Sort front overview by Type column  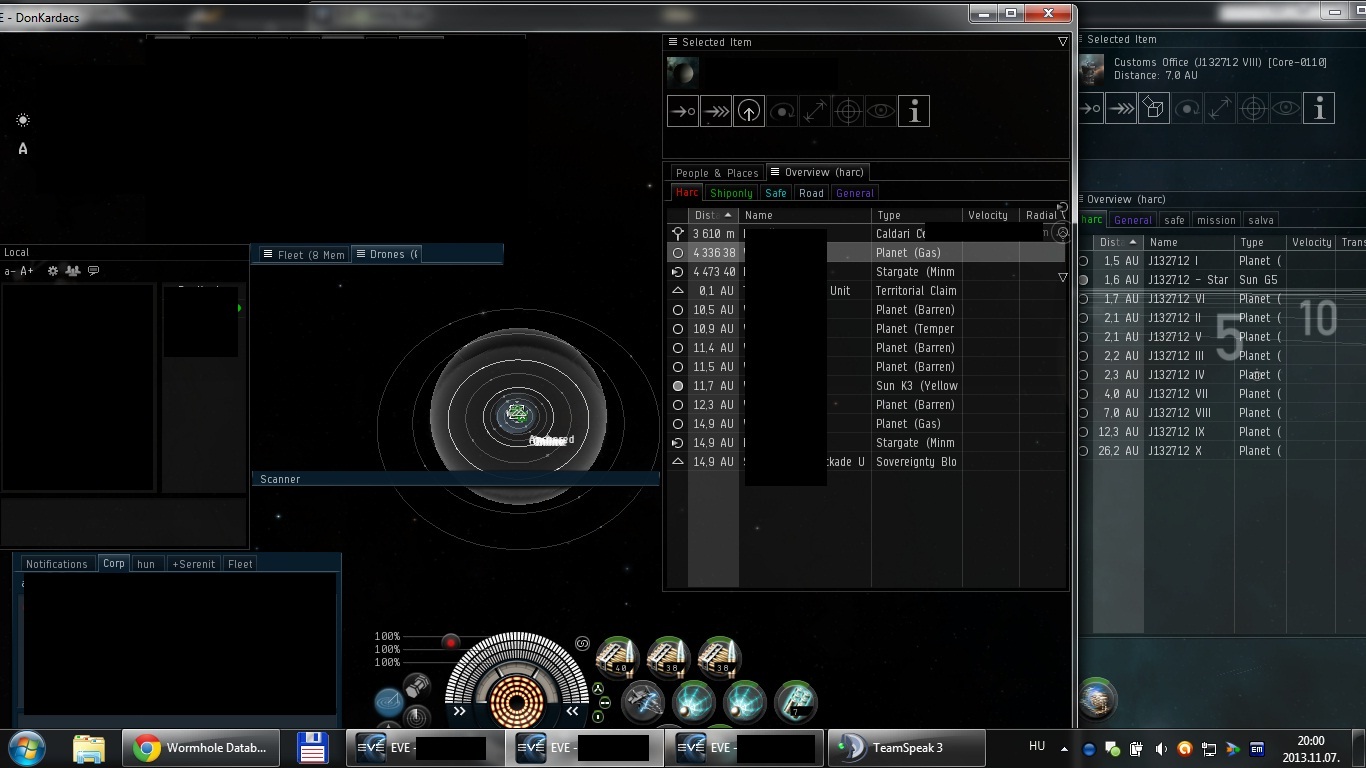coord(917,215)
